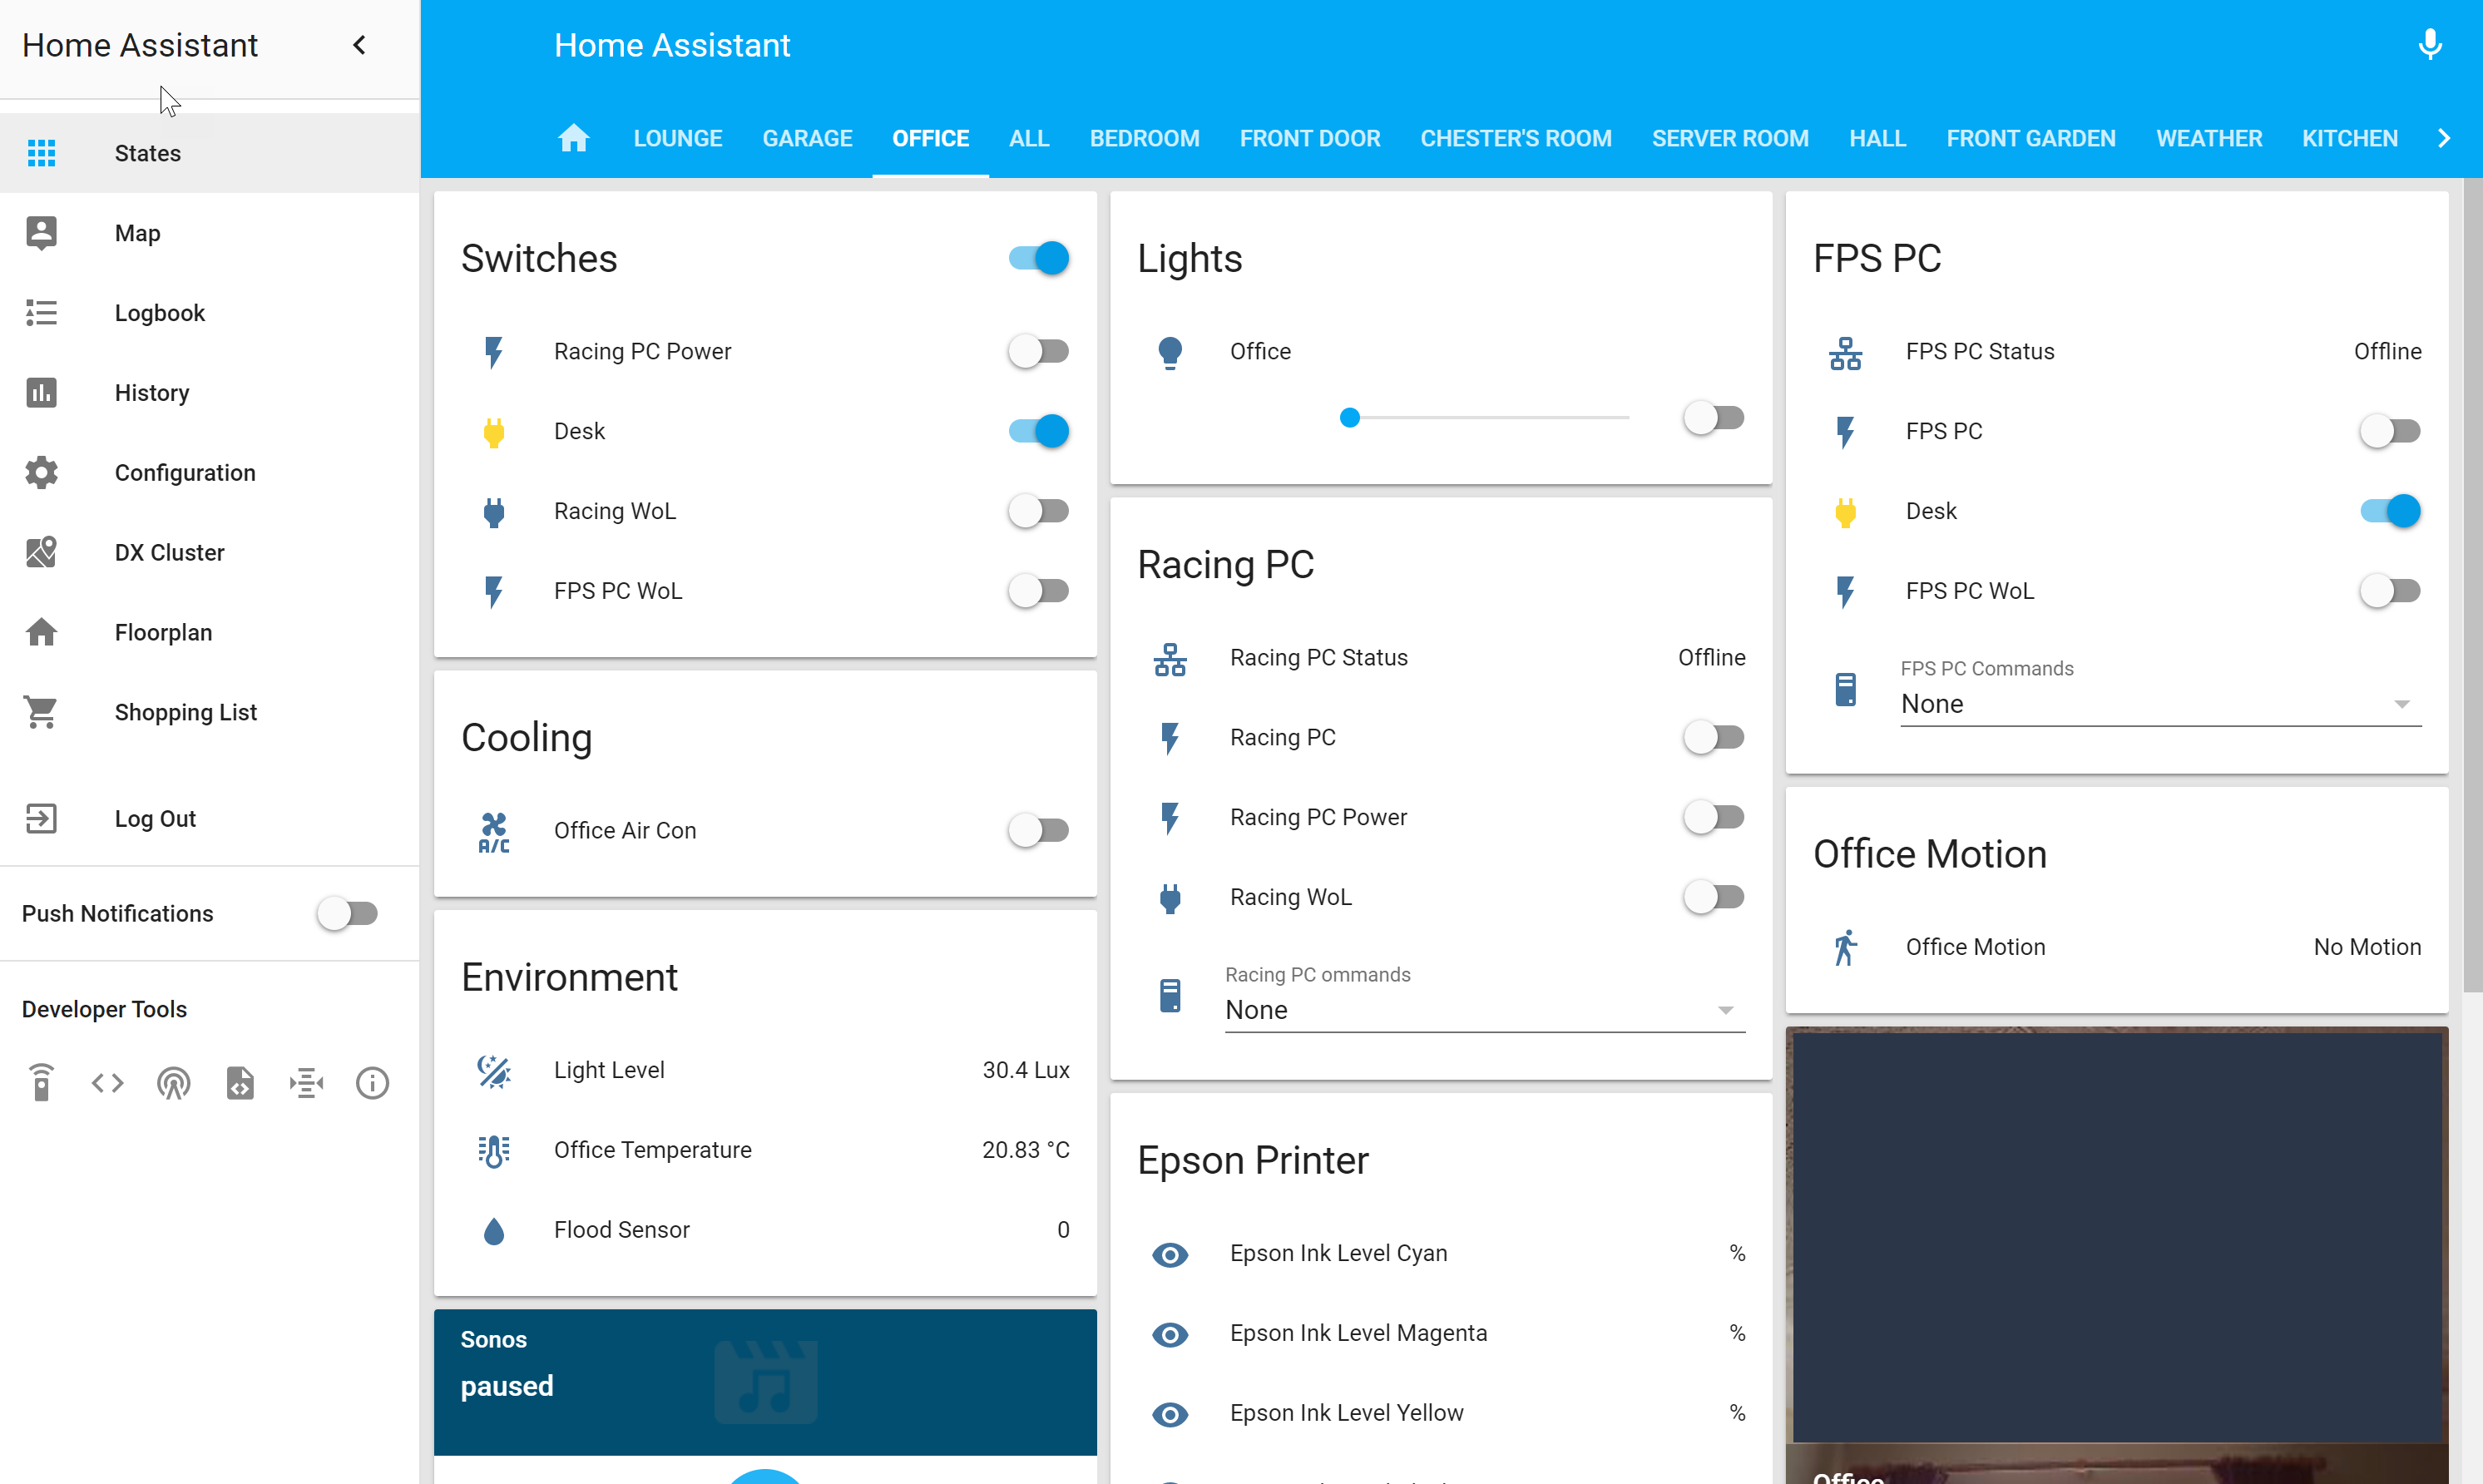Open the home tab icon
2483x1484 pixels.
[574, 138]
